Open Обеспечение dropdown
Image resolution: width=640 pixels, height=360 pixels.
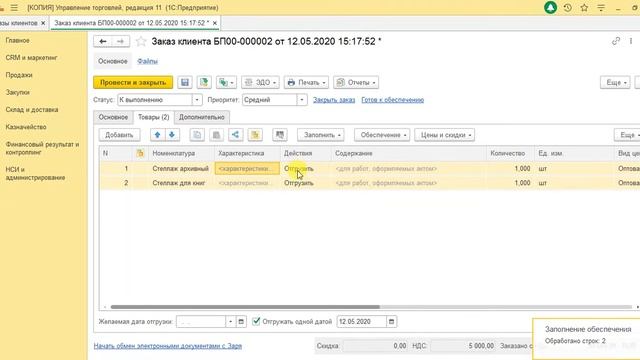(x=382, y=135)
